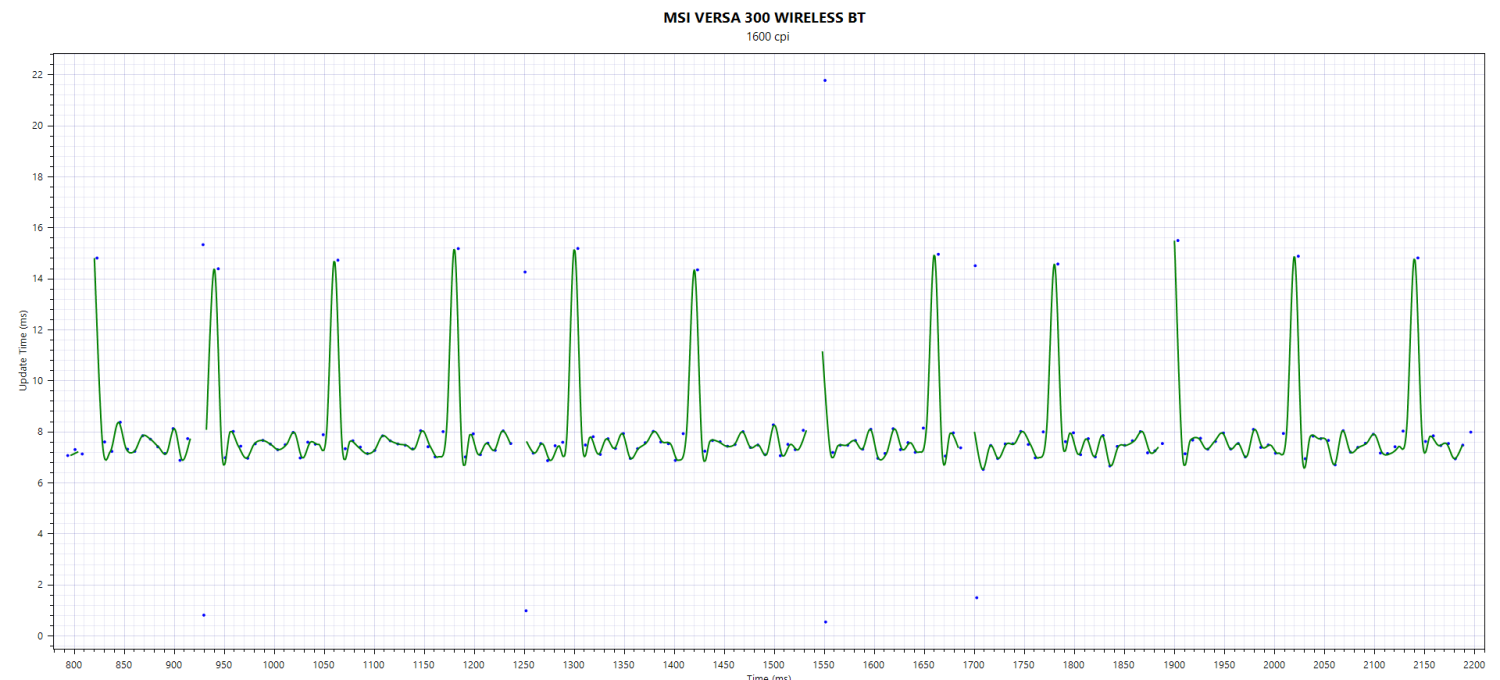1500x680 pixels.
Task: Click the 15.5 ms point near 1900 ms
Action: [x=1178, y=240]
